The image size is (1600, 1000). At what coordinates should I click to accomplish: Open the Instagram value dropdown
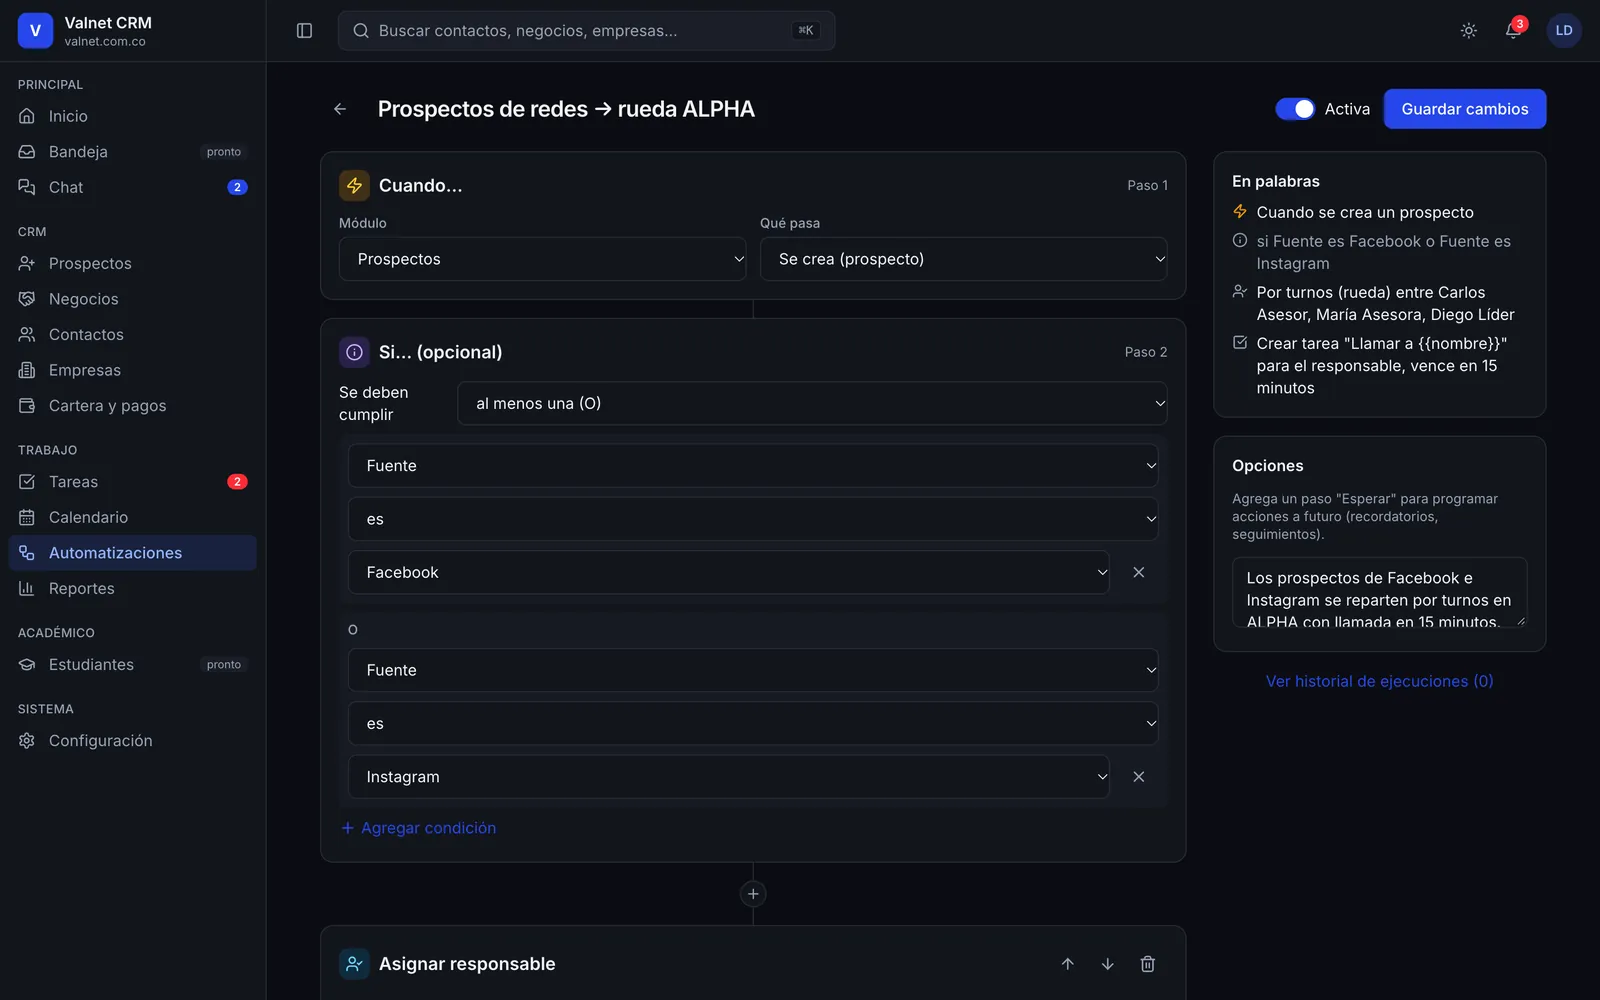coord(729,777)
